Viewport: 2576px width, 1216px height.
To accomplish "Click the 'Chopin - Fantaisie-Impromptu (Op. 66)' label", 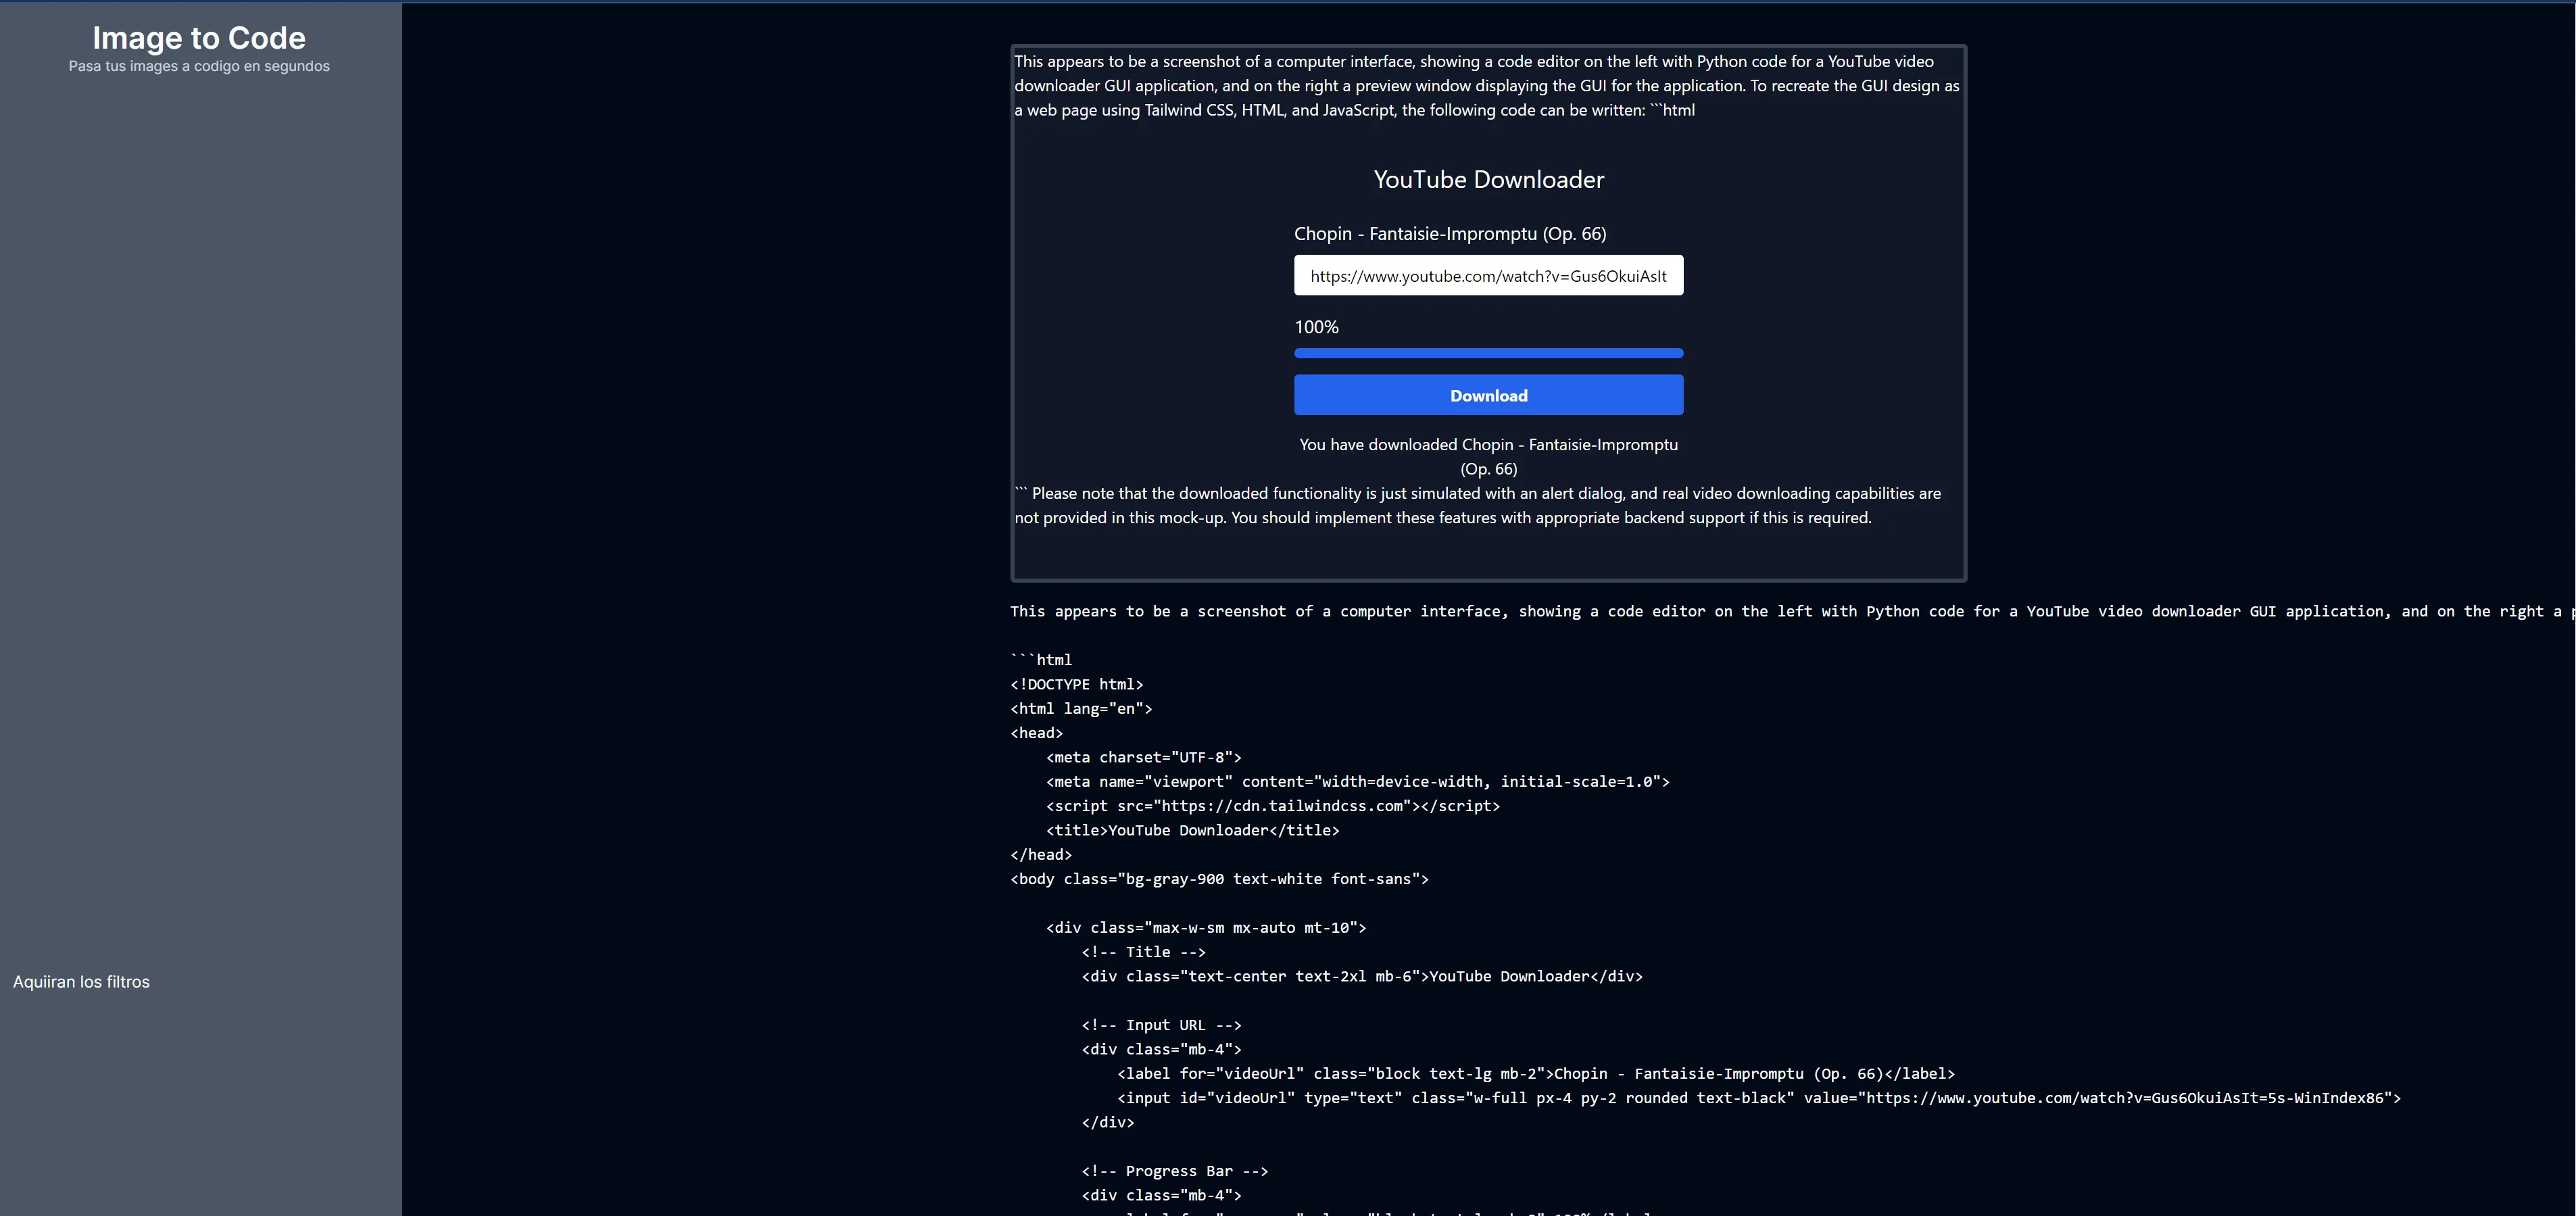I will click(1450, 233).
